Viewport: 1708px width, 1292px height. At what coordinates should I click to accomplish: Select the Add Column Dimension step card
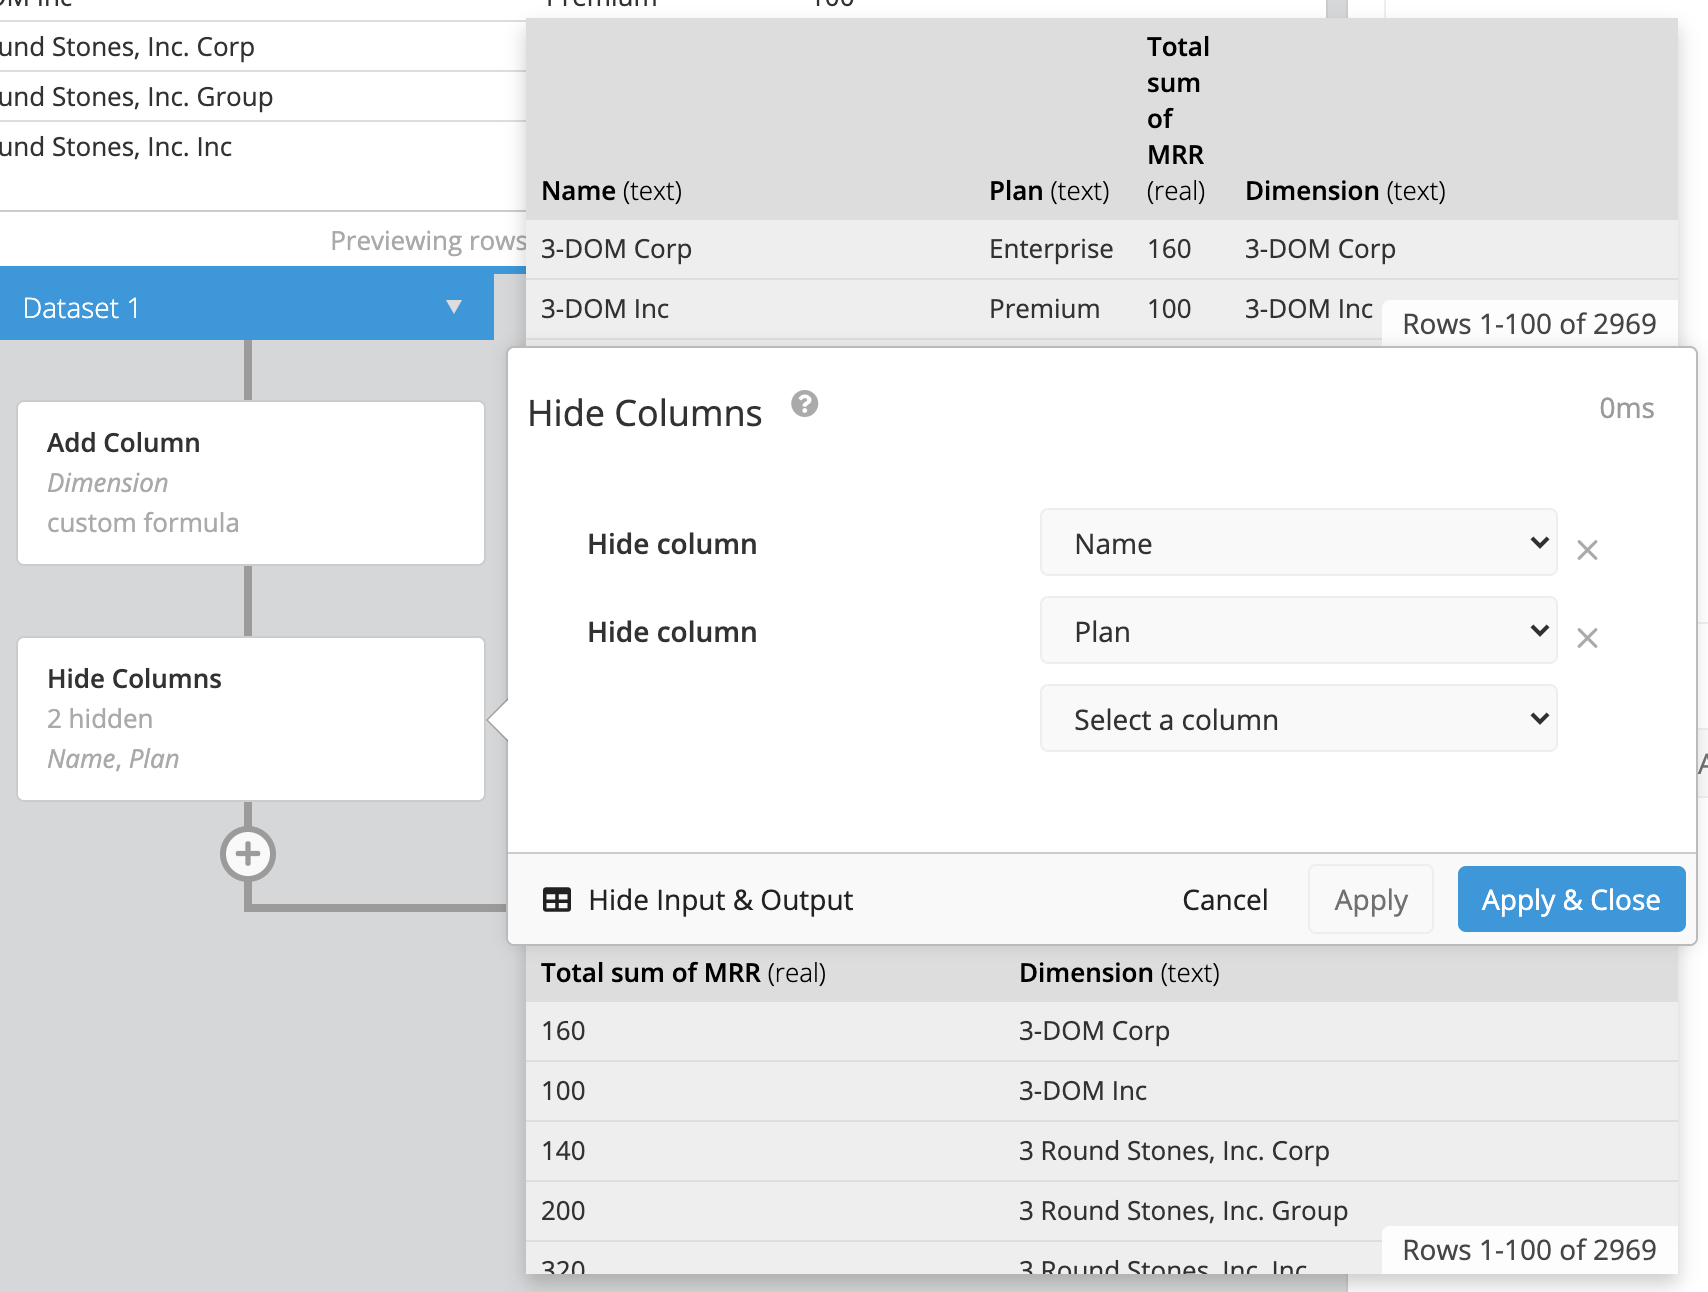point(251,483)
